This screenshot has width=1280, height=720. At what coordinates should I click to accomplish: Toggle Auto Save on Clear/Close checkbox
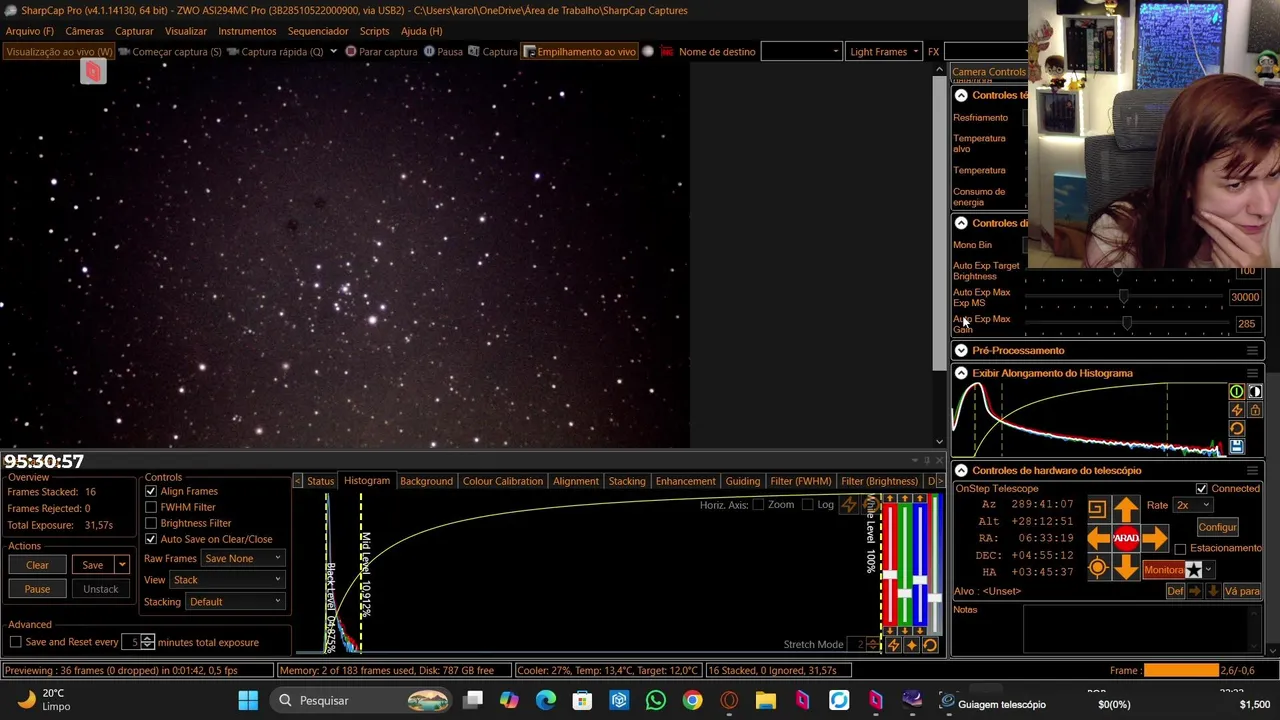tap(151, 539)
